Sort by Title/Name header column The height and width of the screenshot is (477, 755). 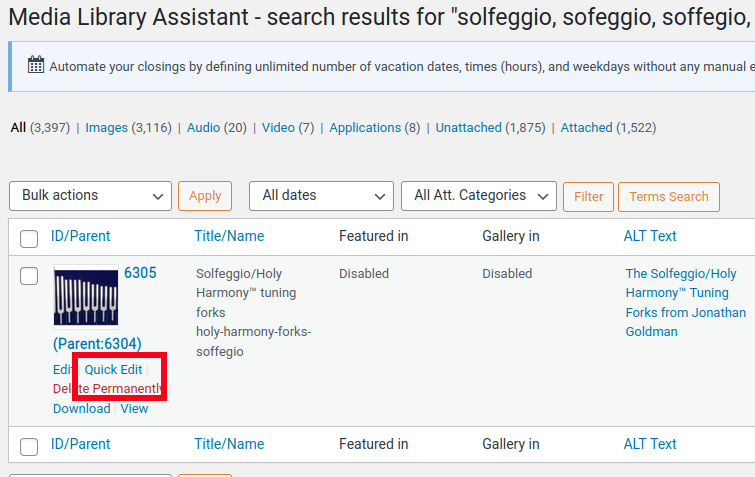pos(229,236)
